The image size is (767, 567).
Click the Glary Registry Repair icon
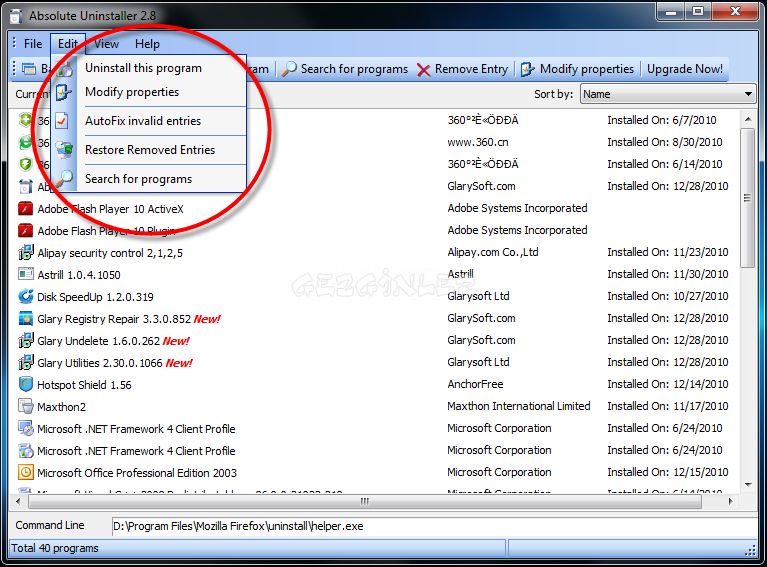pyautogui.click(x=25, y=318)
